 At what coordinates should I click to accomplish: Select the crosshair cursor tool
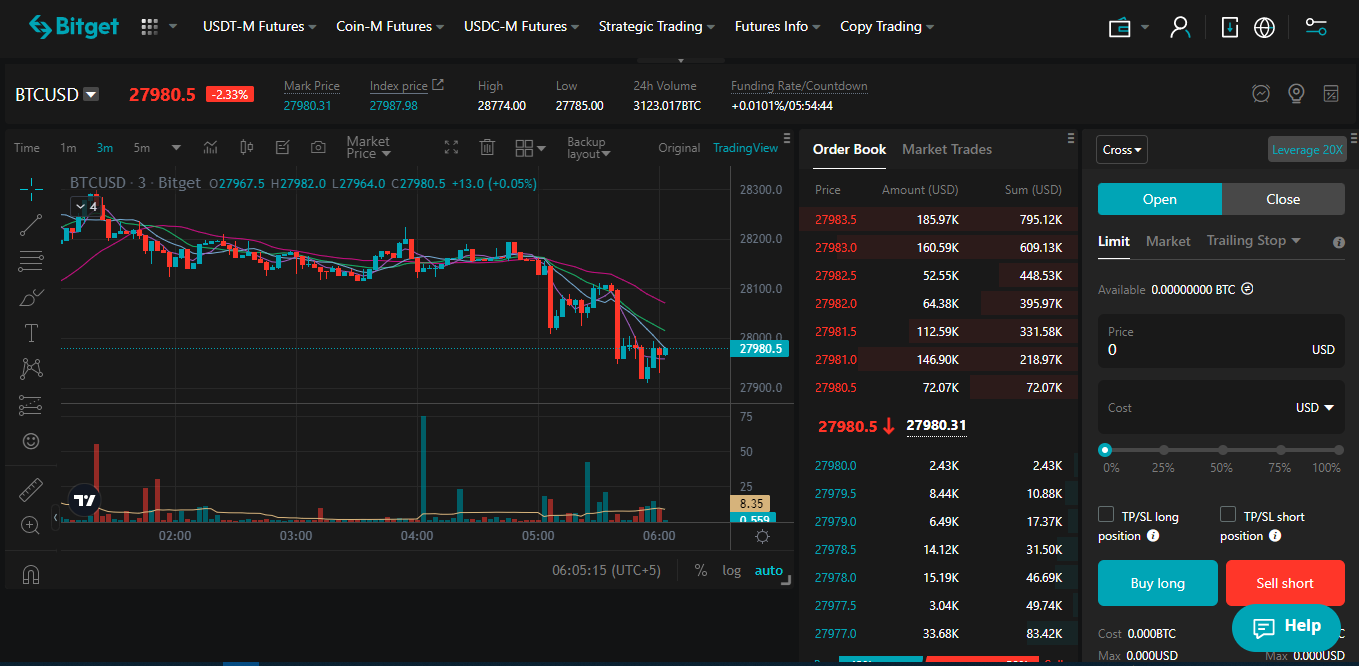click(31, 187)
